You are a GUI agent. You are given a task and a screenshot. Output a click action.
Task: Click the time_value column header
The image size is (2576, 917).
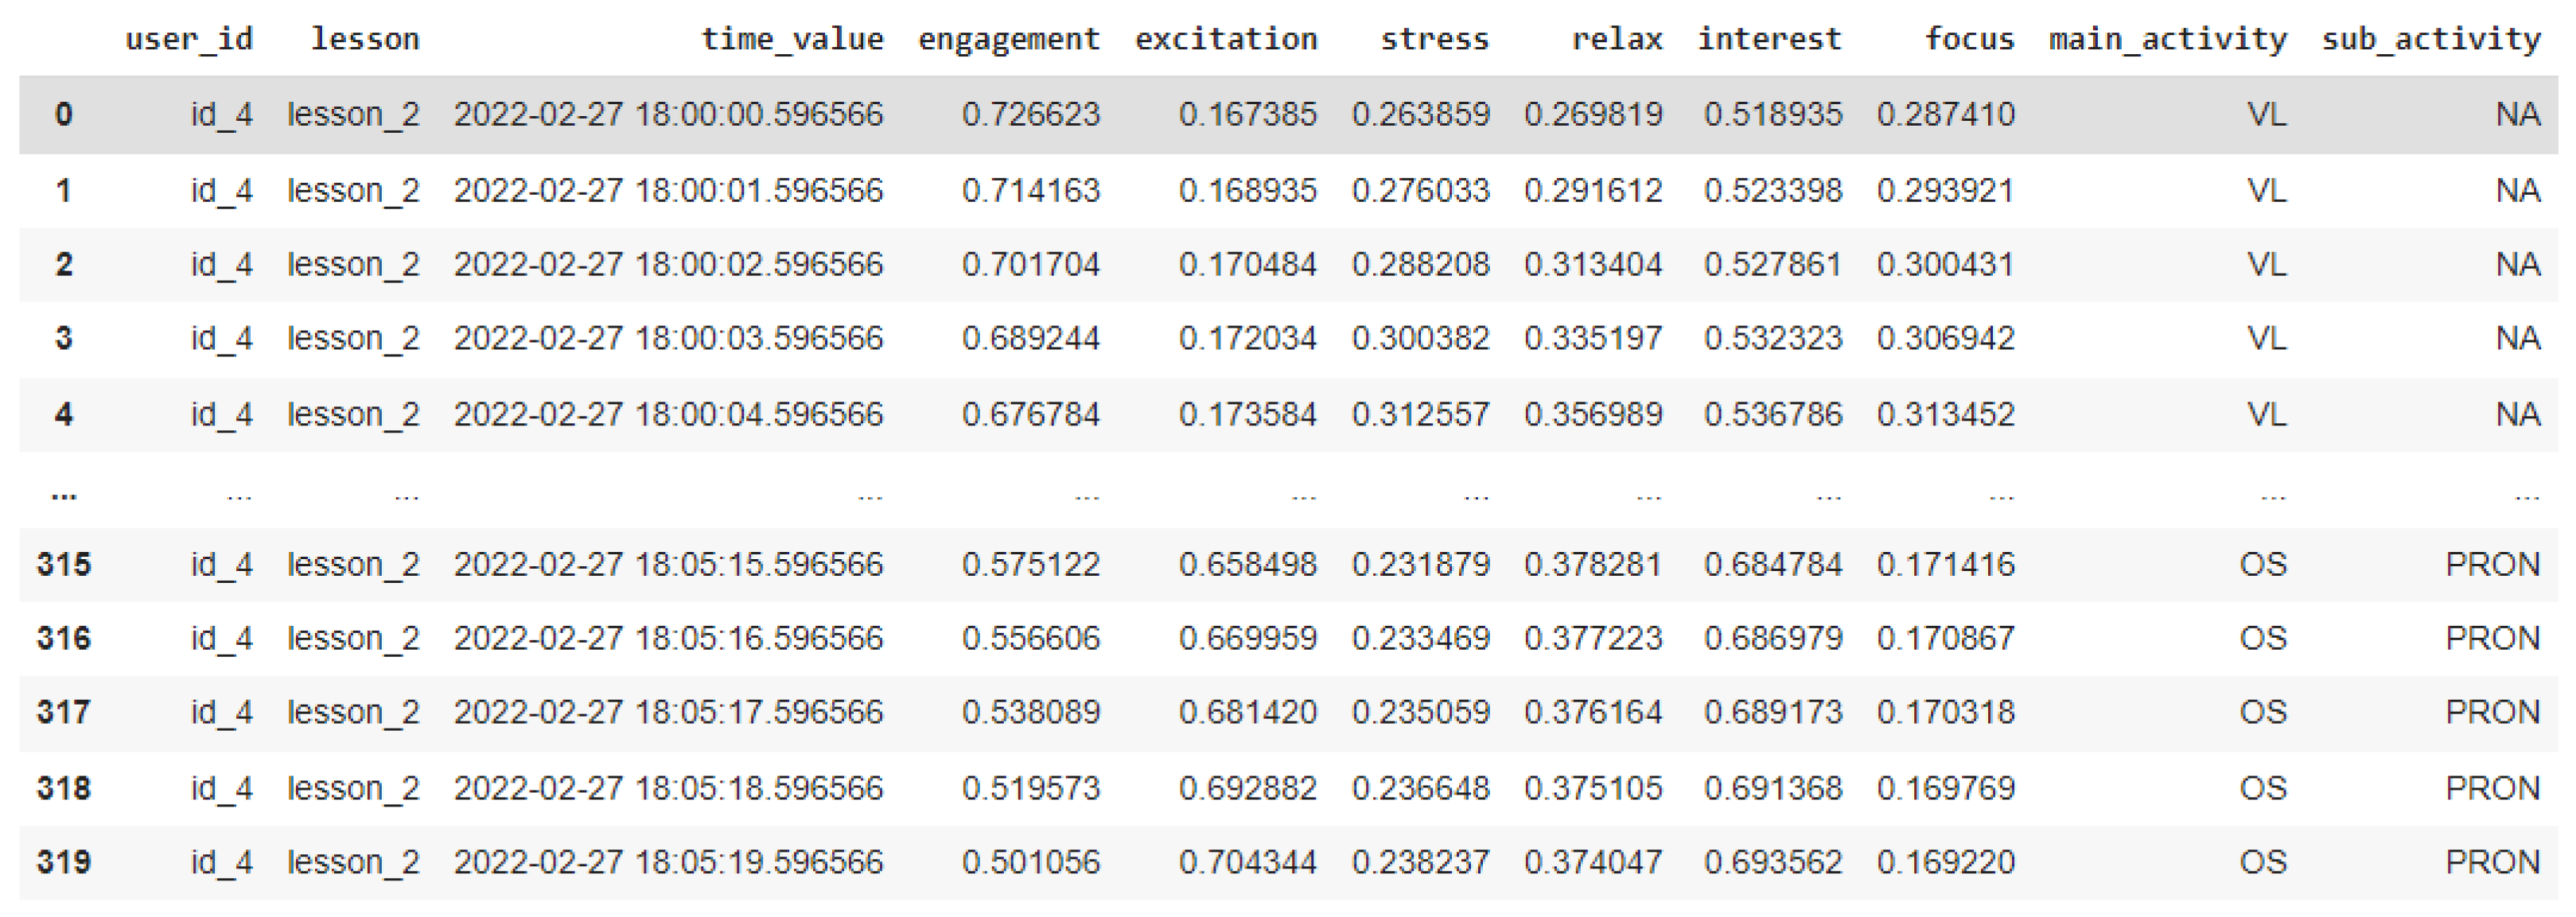click(791, 39)
